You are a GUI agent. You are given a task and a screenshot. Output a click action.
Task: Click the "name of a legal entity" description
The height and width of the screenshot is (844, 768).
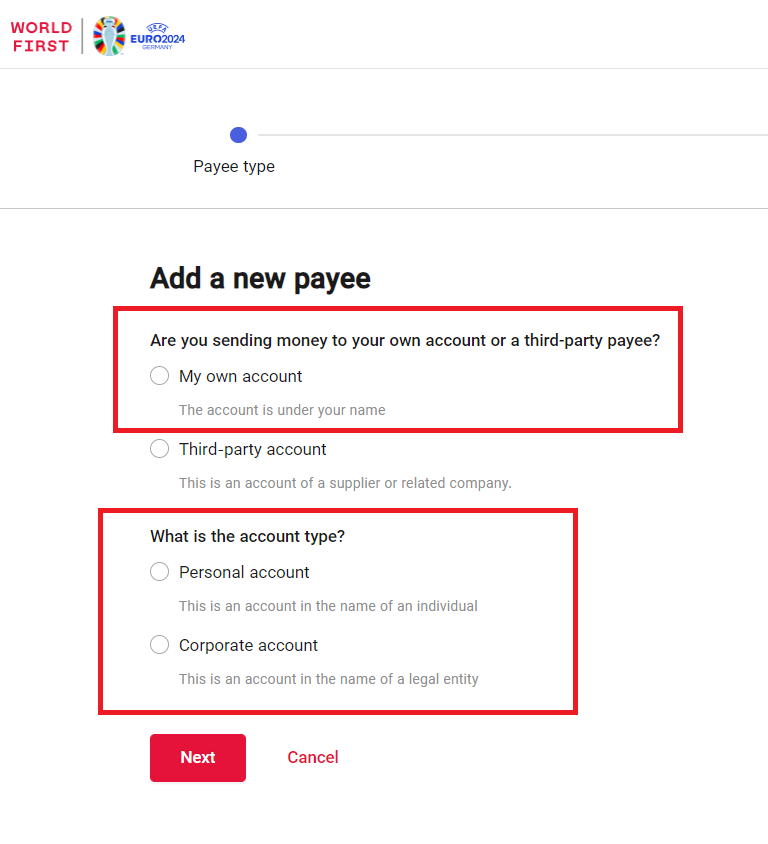(x=328, y=679)
